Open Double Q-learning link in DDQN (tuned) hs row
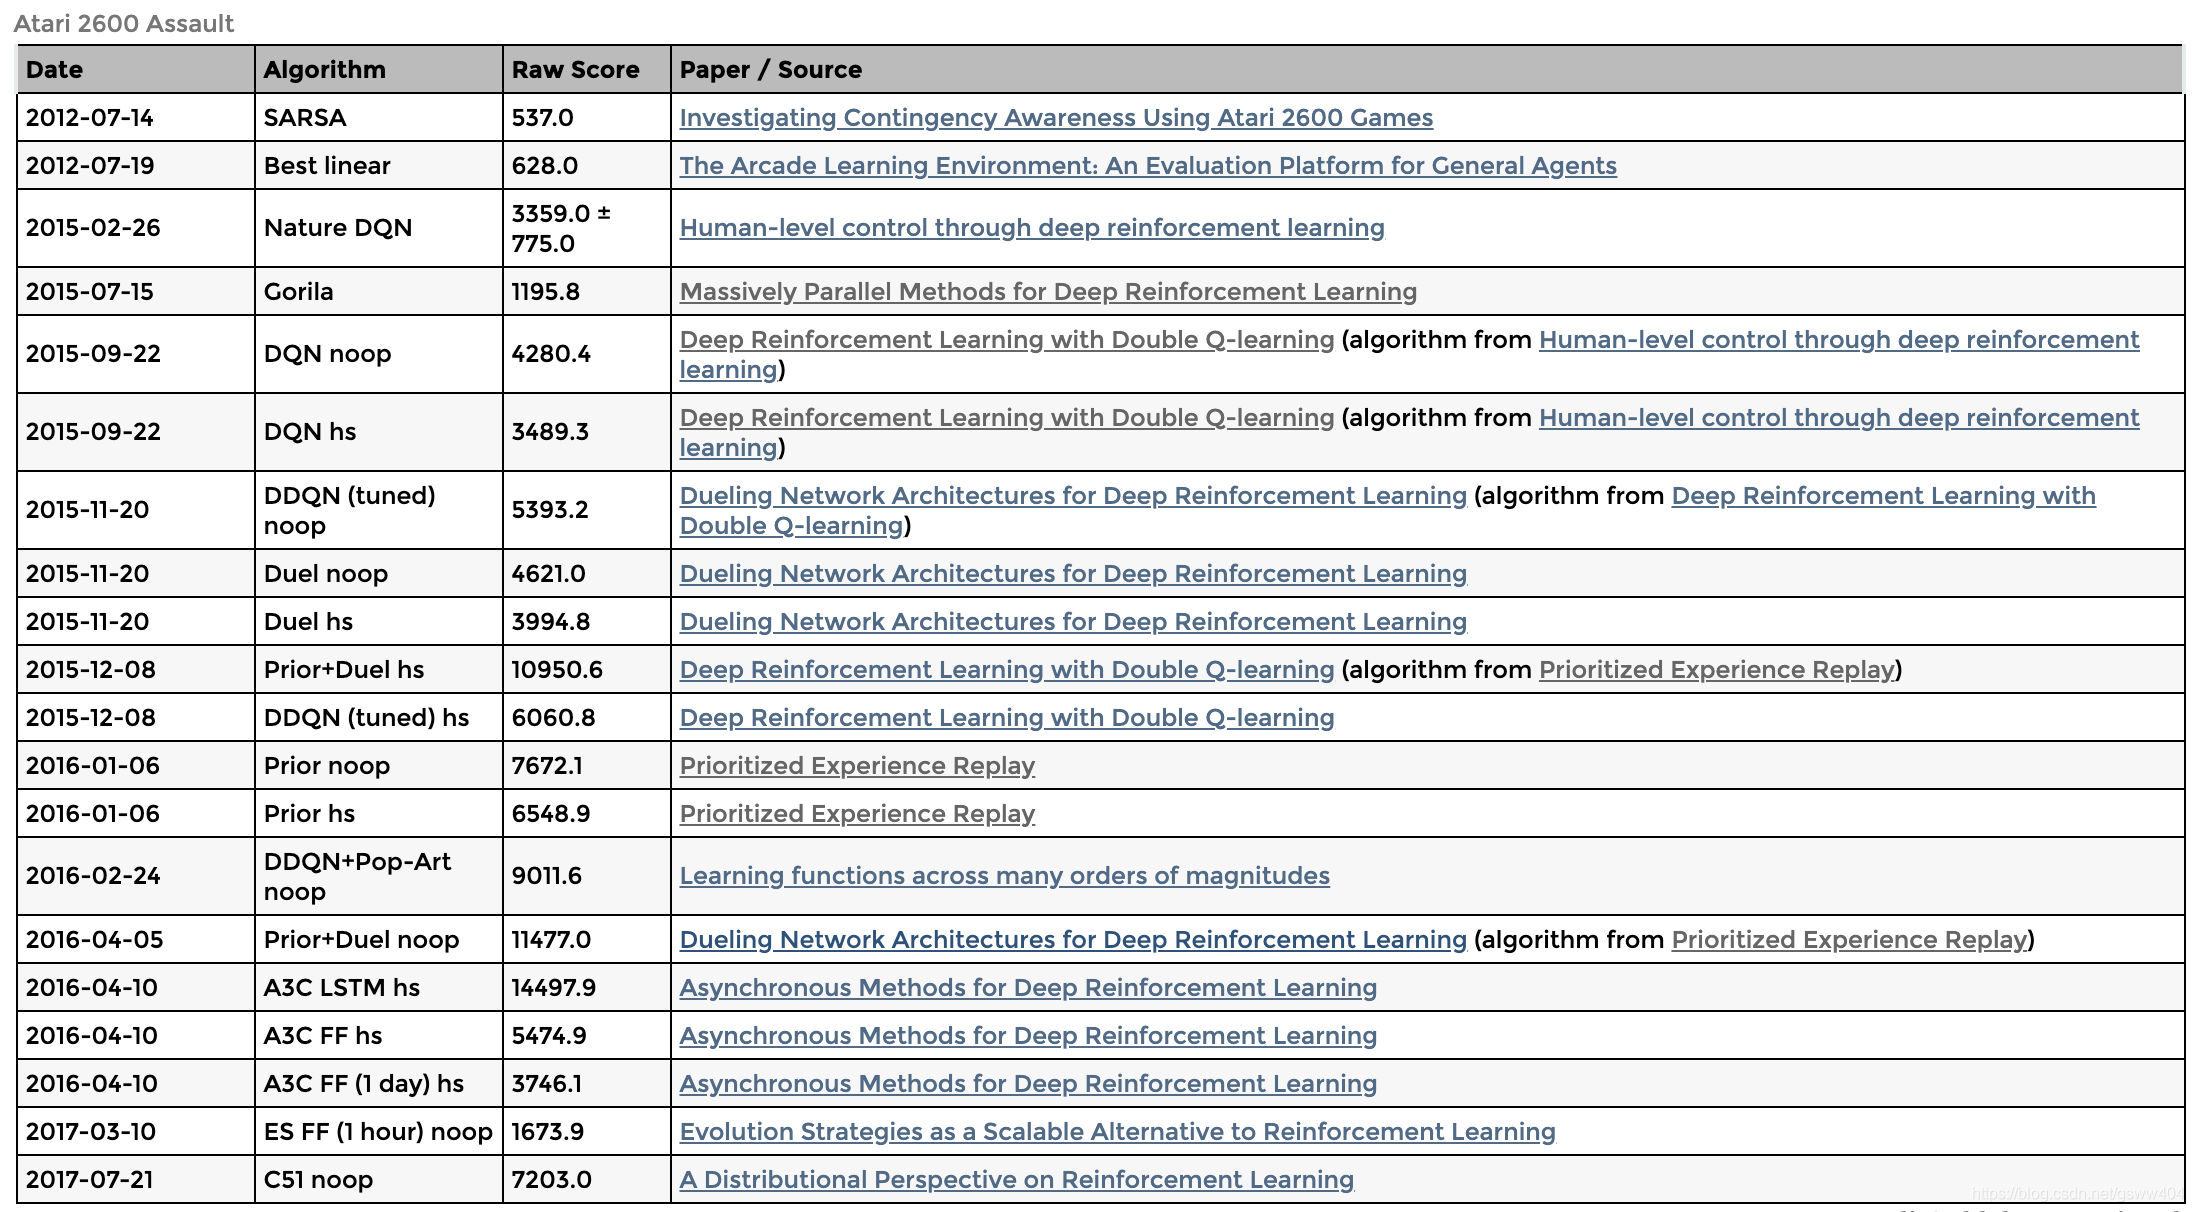 click(1007, 718)
